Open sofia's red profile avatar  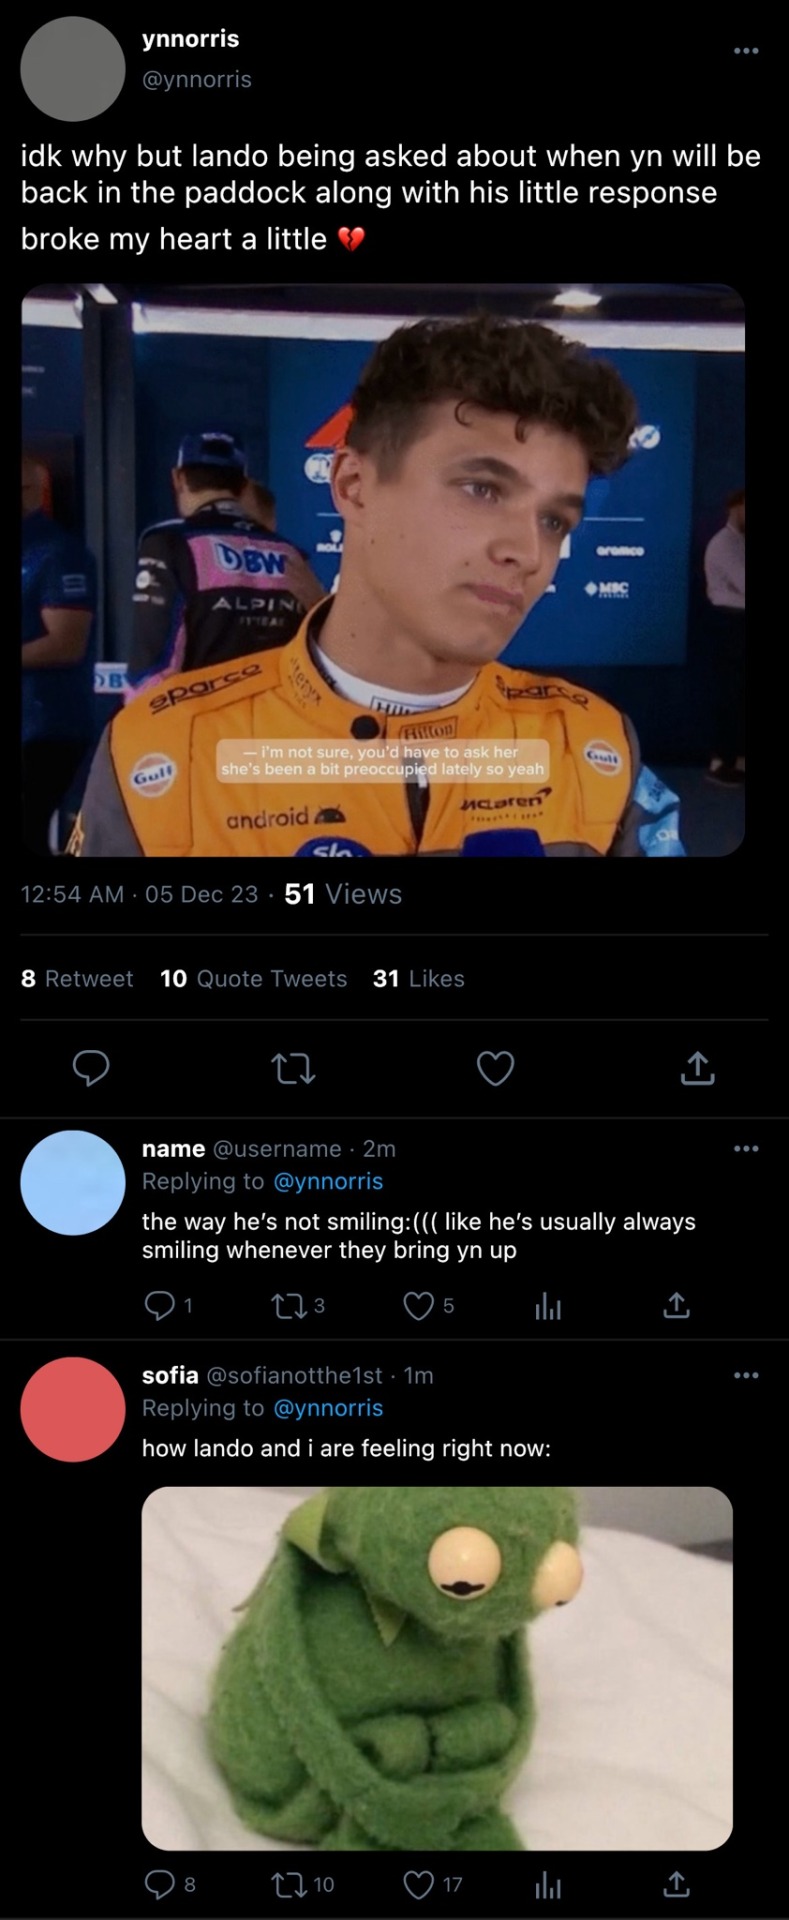tap(72, 1409)
